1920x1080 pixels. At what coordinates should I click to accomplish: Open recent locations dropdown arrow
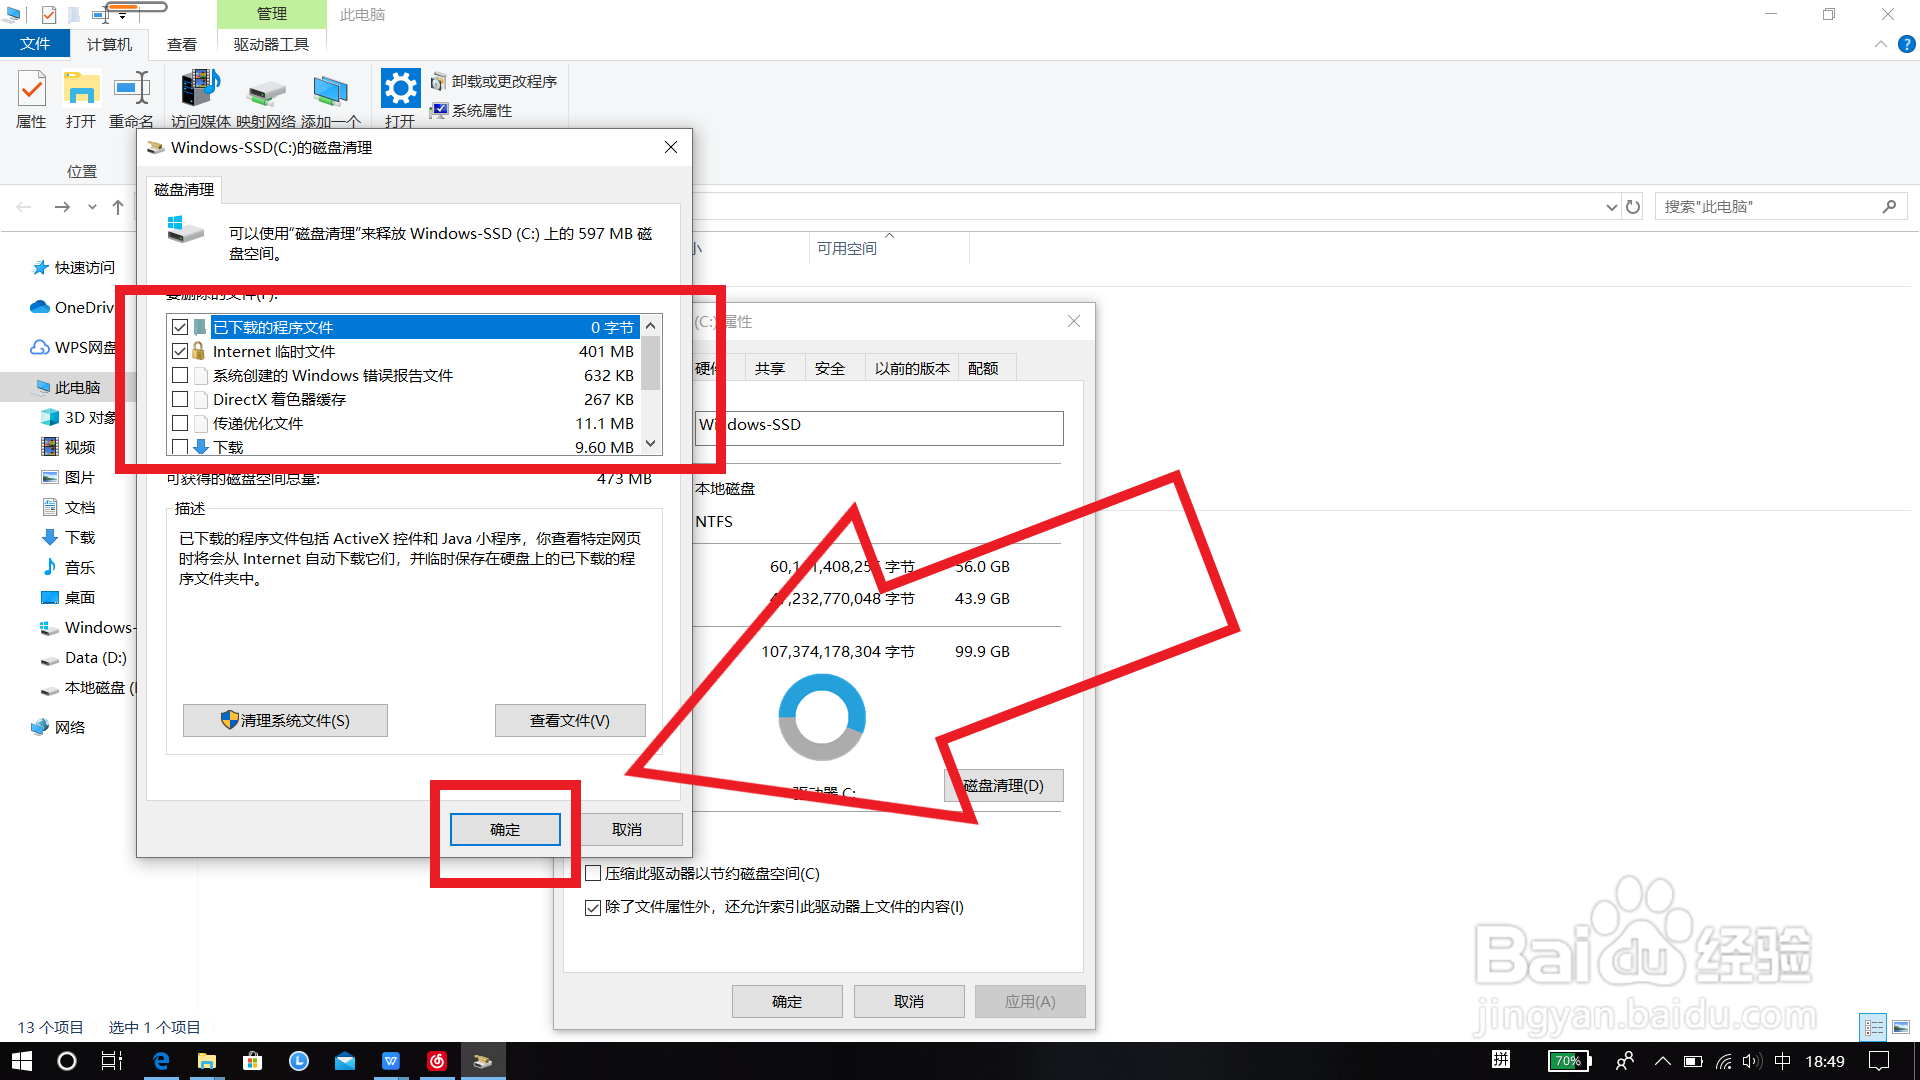92,207
